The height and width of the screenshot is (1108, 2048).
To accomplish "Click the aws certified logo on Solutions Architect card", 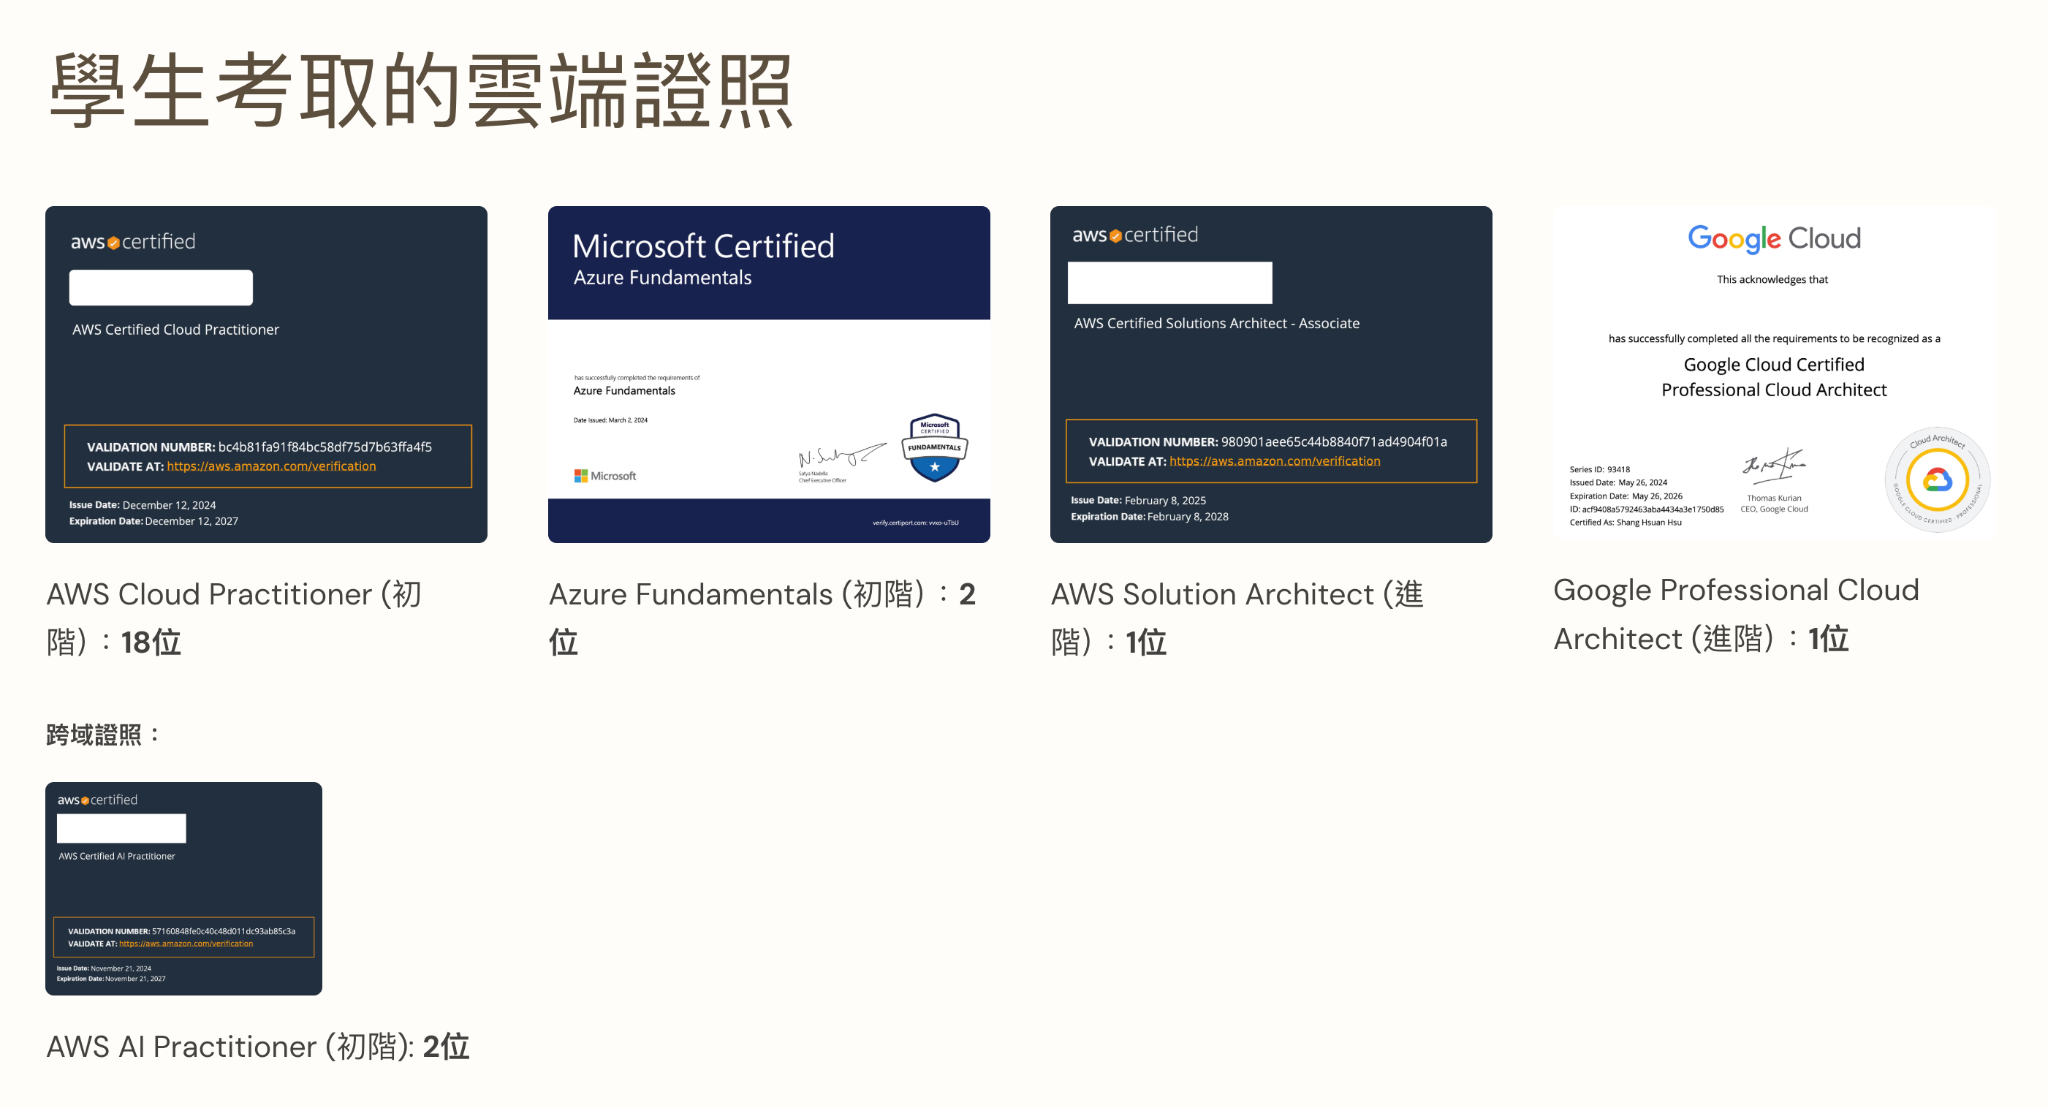I will click(1135, 235).
